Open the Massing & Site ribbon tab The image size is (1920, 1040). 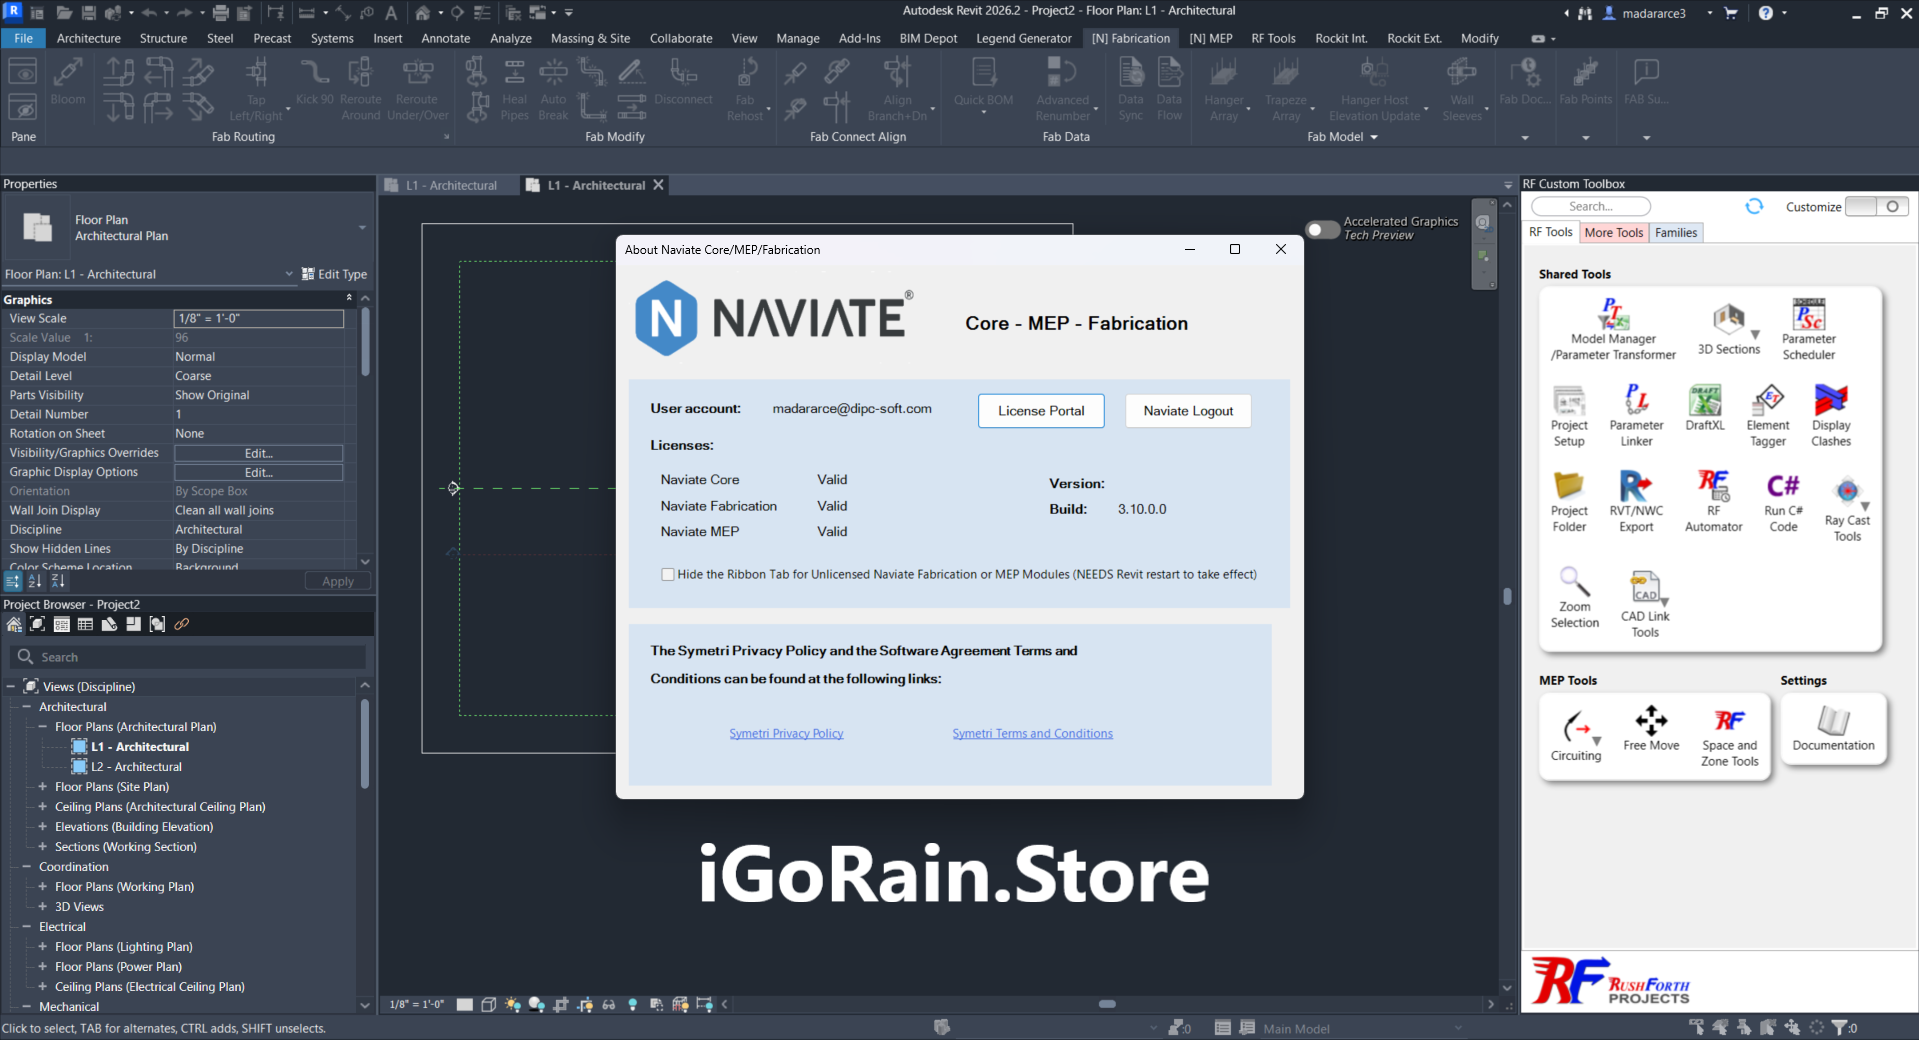(x=590, y=38)
